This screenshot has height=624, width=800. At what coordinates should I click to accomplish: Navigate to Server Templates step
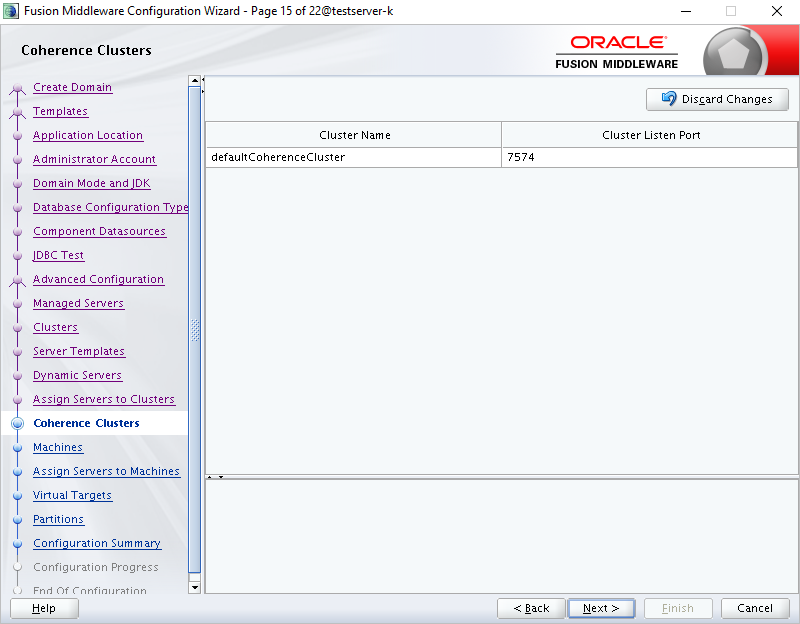tap(79, 351)
